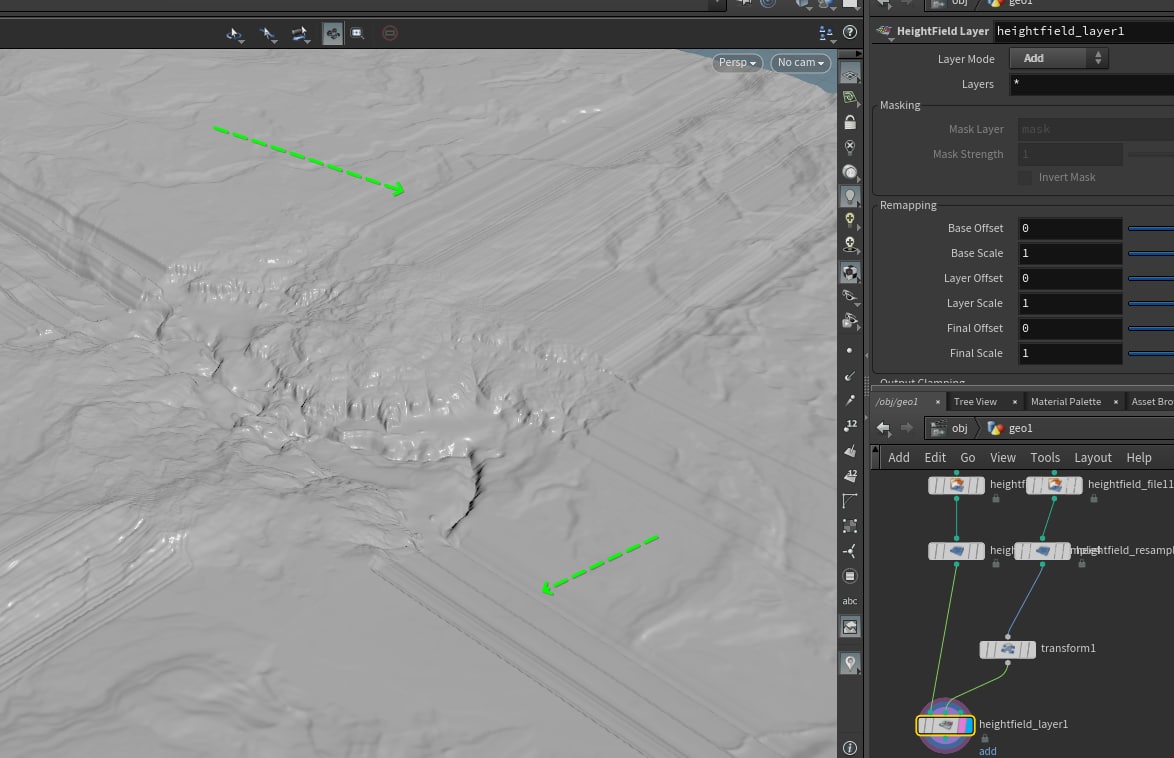Toggle the display materials checkered cube icon
Image resolution: width=1174 pixels, height=758 pixels.
850,273
